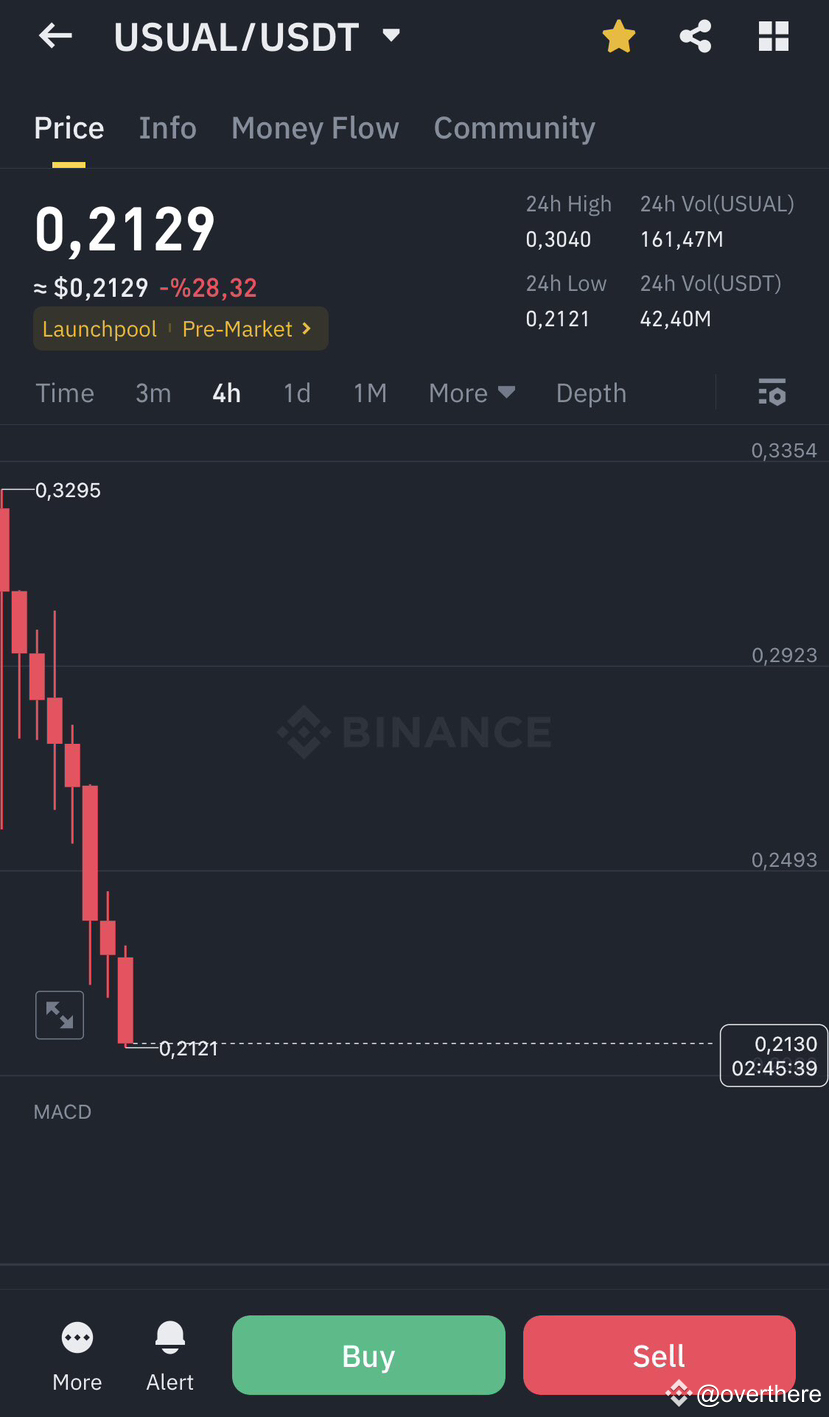Open the Money Flow tab
Viewport: 829px width, 1417px height.
pos(314,128)
